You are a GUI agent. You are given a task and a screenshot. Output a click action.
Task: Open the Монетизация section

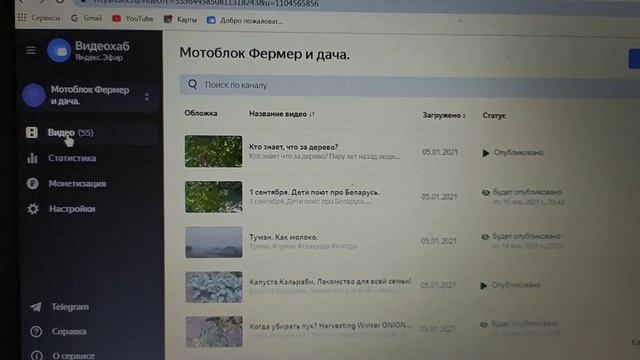pyautogui.click(x=78, y=184)
